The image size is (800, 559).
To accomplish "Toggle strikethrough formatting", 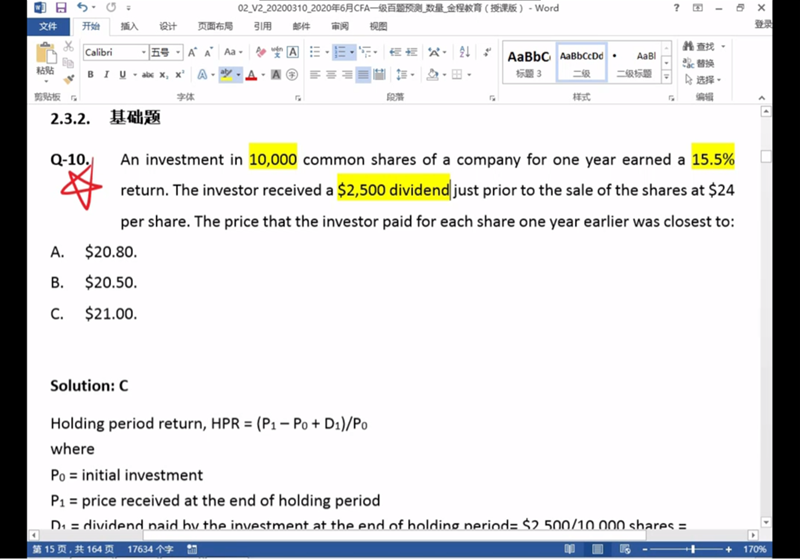I will (147, 74).
